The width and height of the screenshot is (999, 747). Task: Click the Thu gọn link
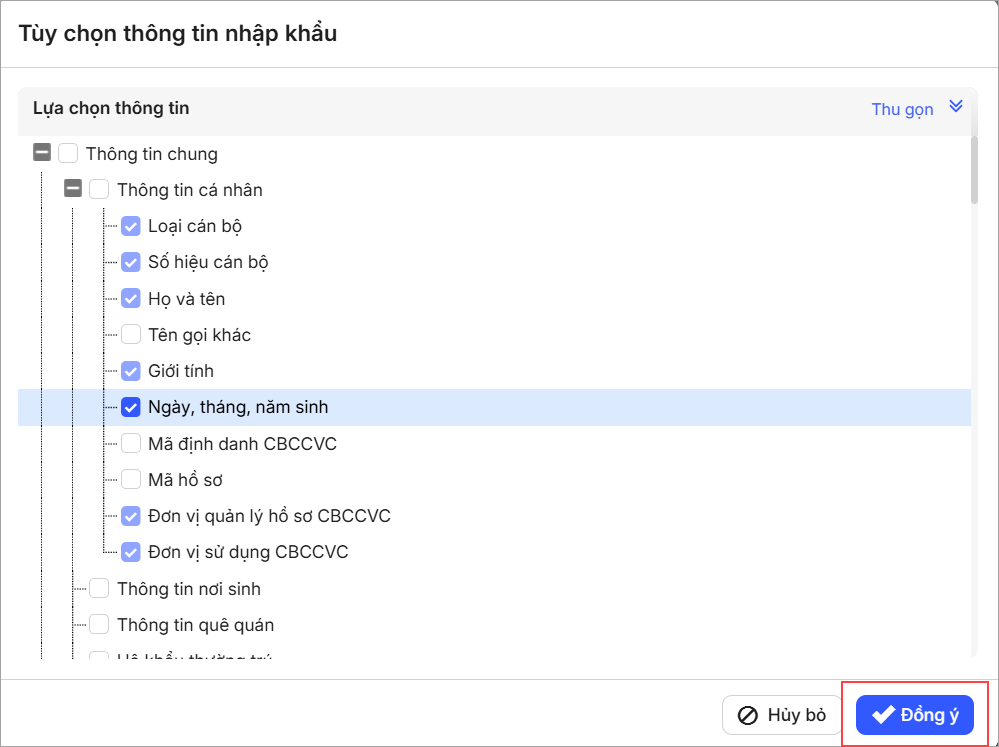(902, 109)
